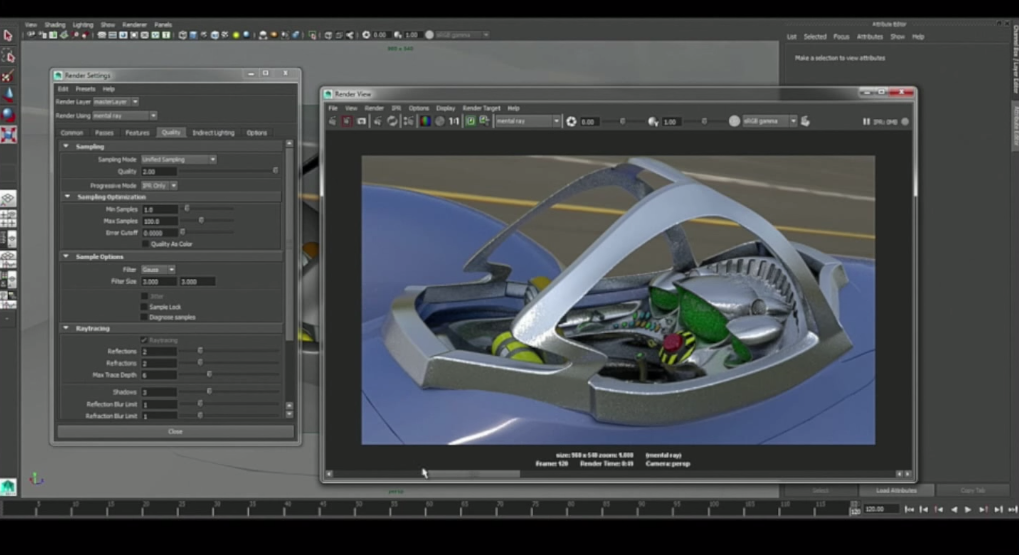Viewport: 1019px width, 555px height.
Task: Open the Sampling Mode dropdown
Action: [x=178, y=159]
